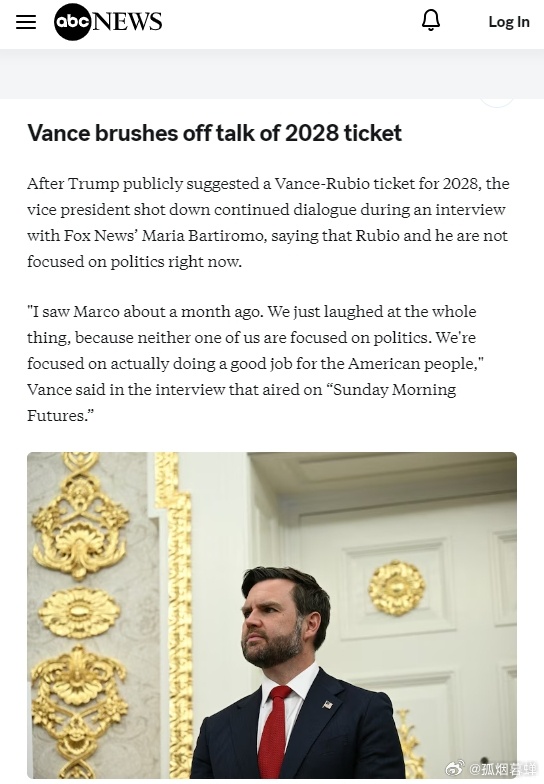The image size is (544, 784).
Task: Click the NEWS wordmark in header
Action: click(x=127, y=22)
